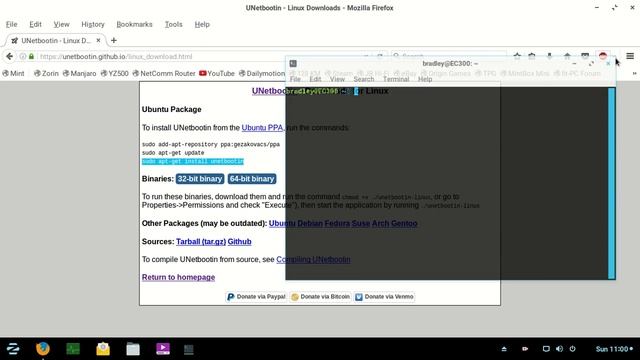Download the 64-bit binary
This screenshot has height=360, width=640.
(252, 179)
